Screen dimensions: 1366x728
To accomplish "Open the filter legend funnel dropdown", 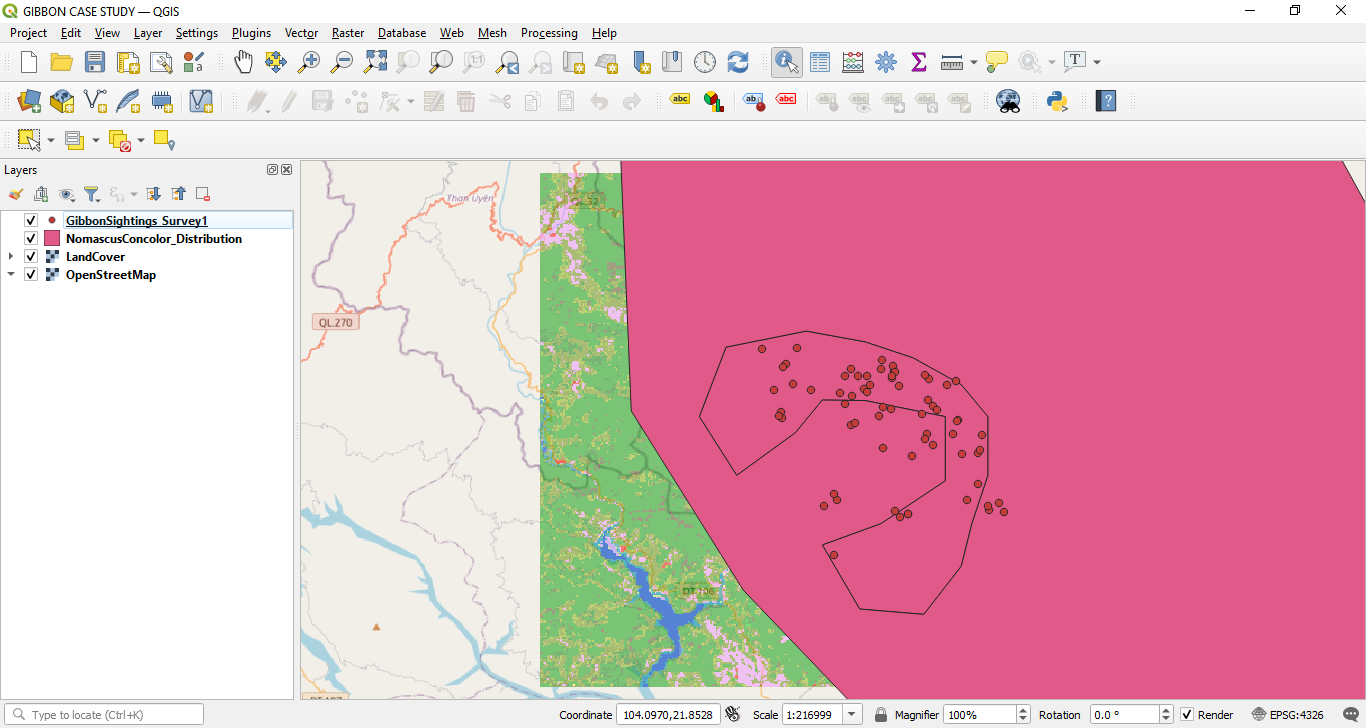I will (92, 194).
